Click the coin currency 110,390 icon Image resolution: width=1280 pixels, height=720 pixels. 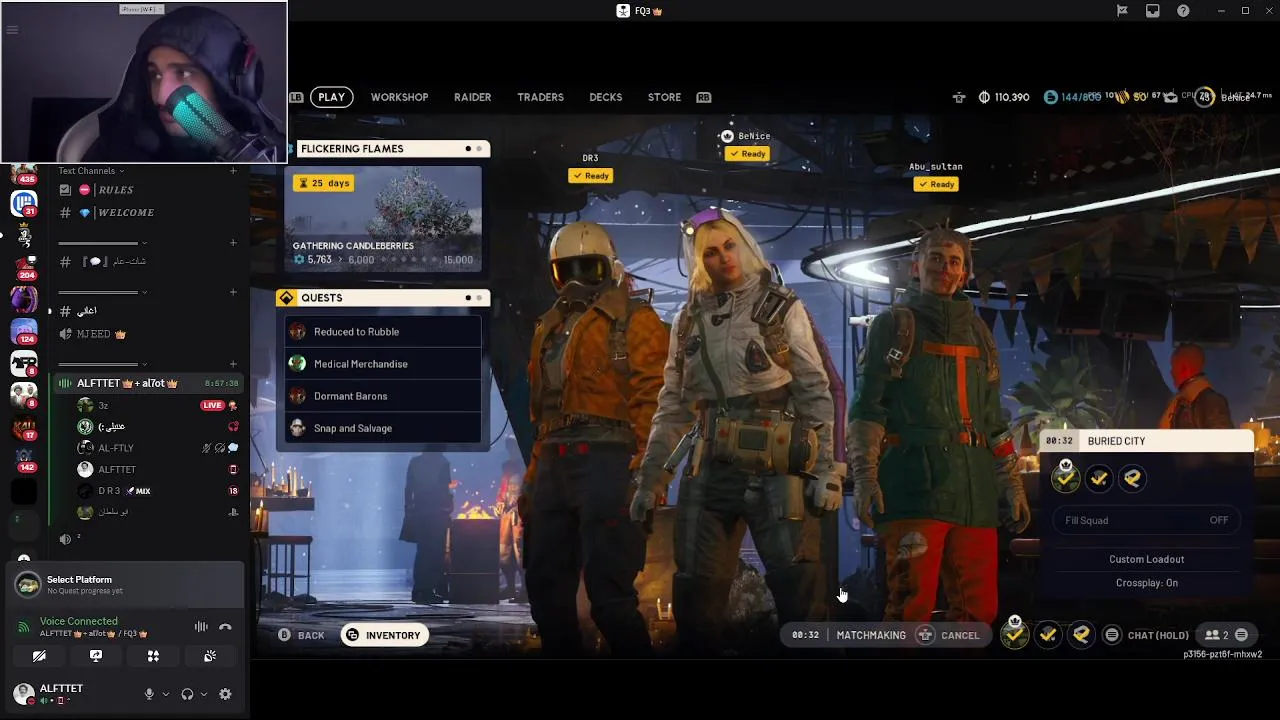tap(984, 97)
